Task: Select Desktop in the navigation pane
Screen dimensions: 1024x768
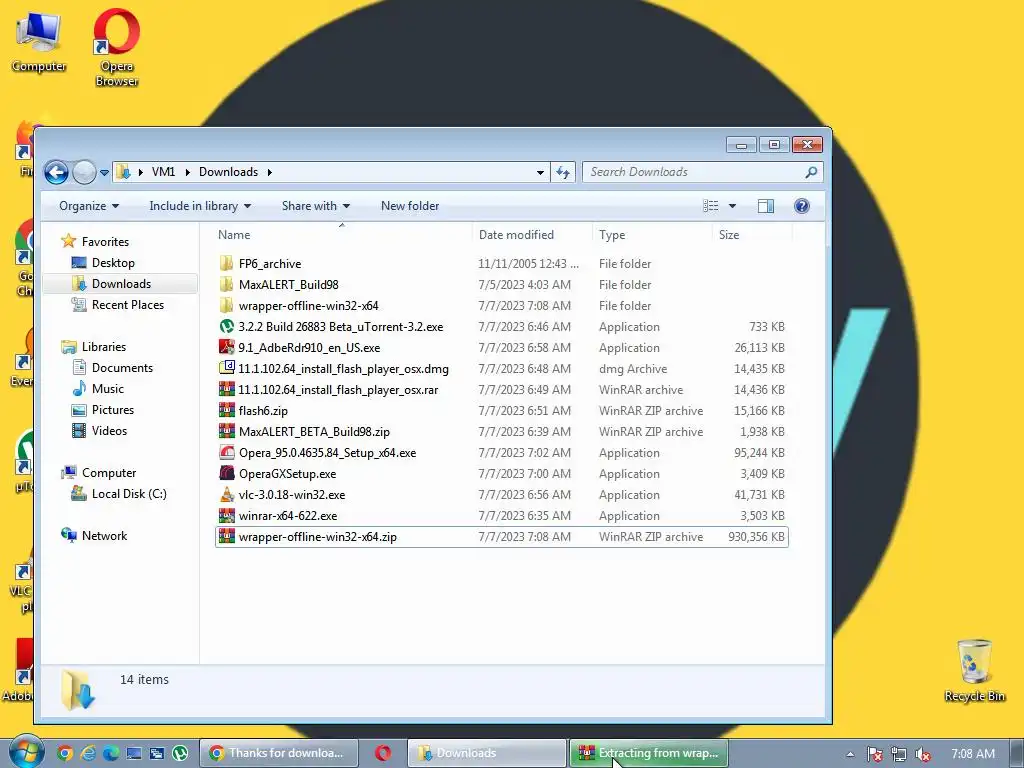Action: 112,263
